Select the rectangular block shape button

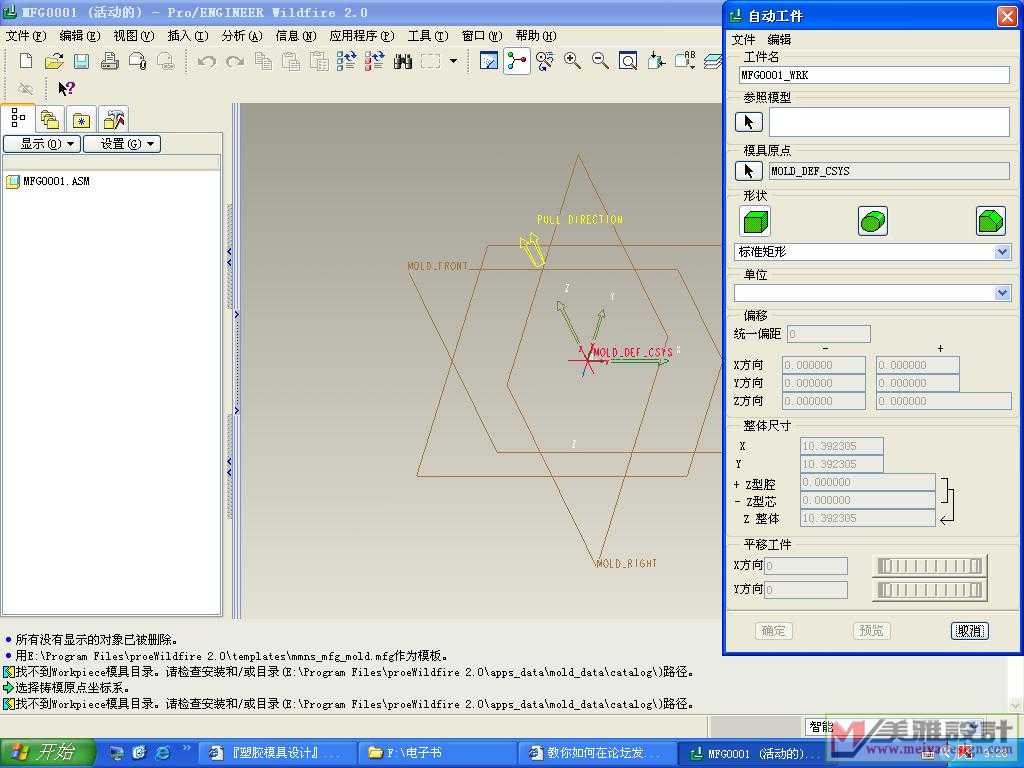pyautogui.click(x=755, y=221)
